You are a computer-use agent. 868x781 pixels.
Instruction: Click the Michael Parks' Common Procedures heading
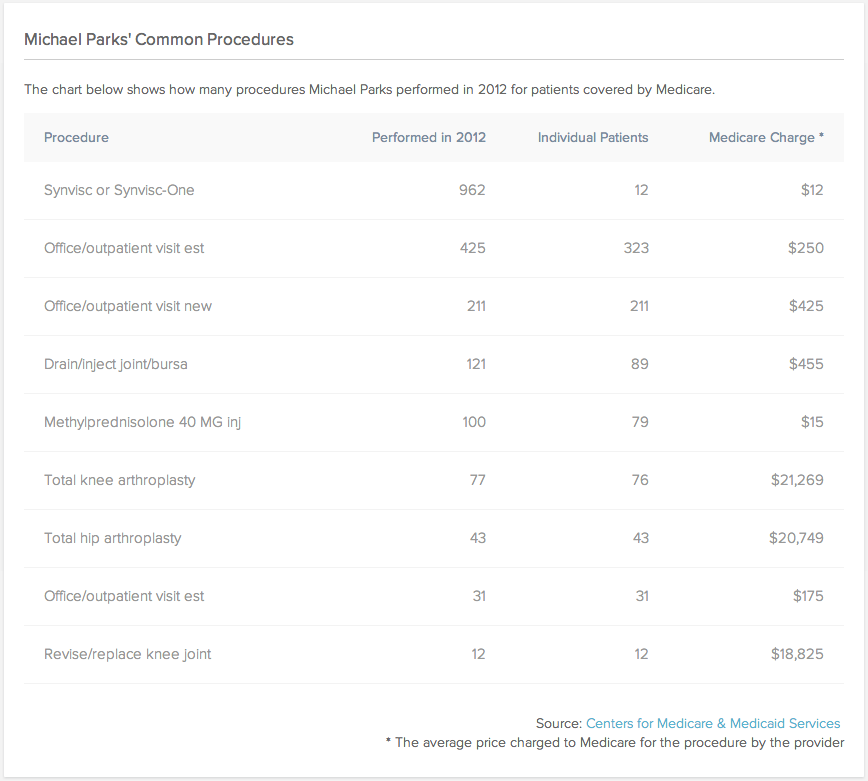click(159, 40)
